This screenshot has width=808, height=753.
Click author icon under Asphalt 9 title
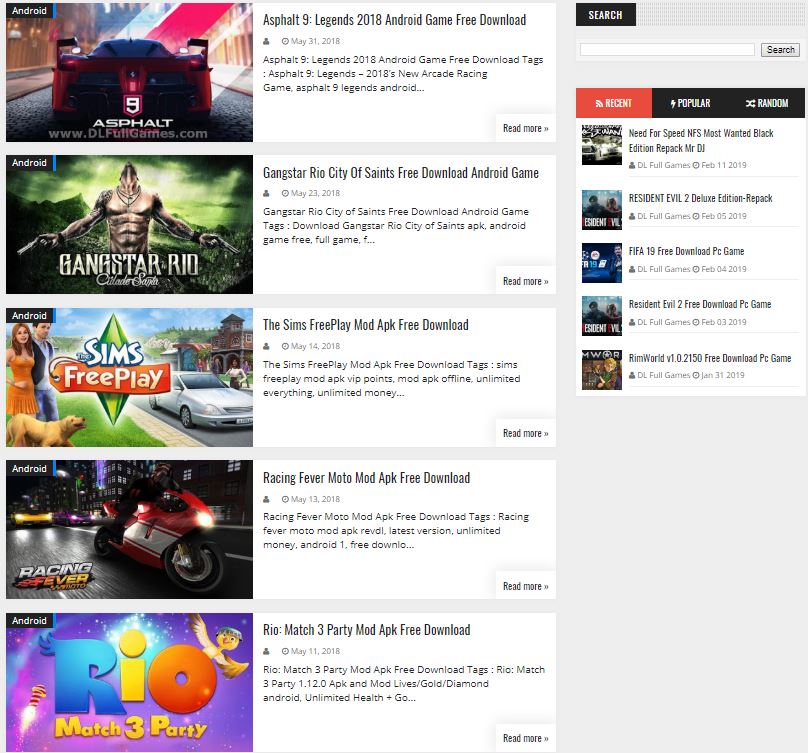[267, 41]
